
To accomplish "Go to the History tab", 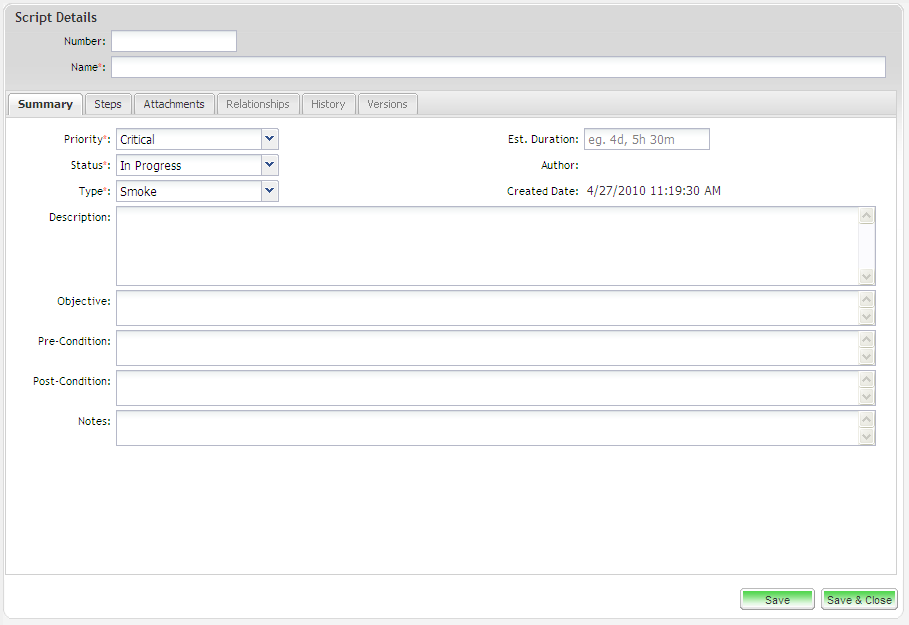I will 328,104.
